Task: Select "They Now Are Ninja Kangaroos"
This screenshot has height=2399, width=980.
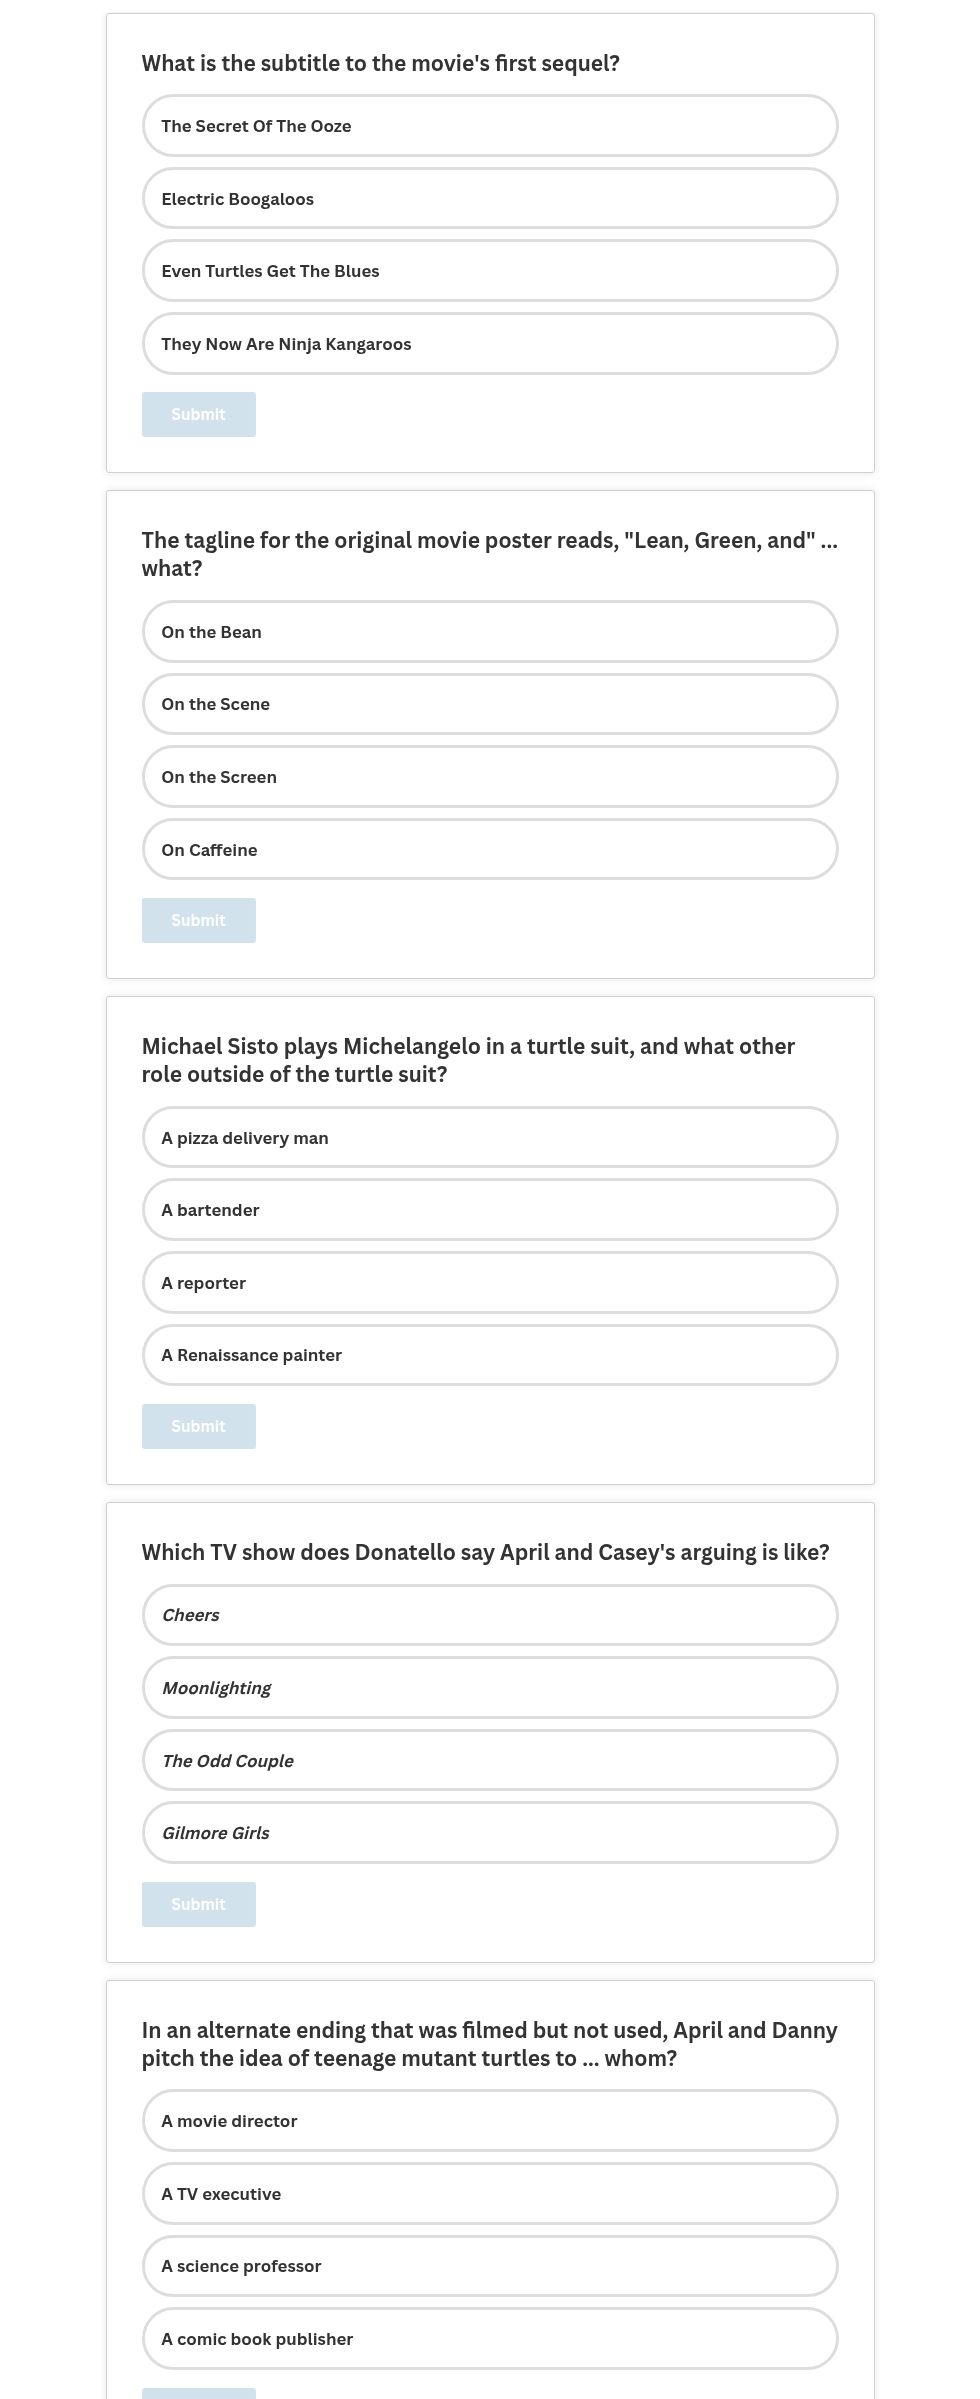Action: click(x=490, y=343)
